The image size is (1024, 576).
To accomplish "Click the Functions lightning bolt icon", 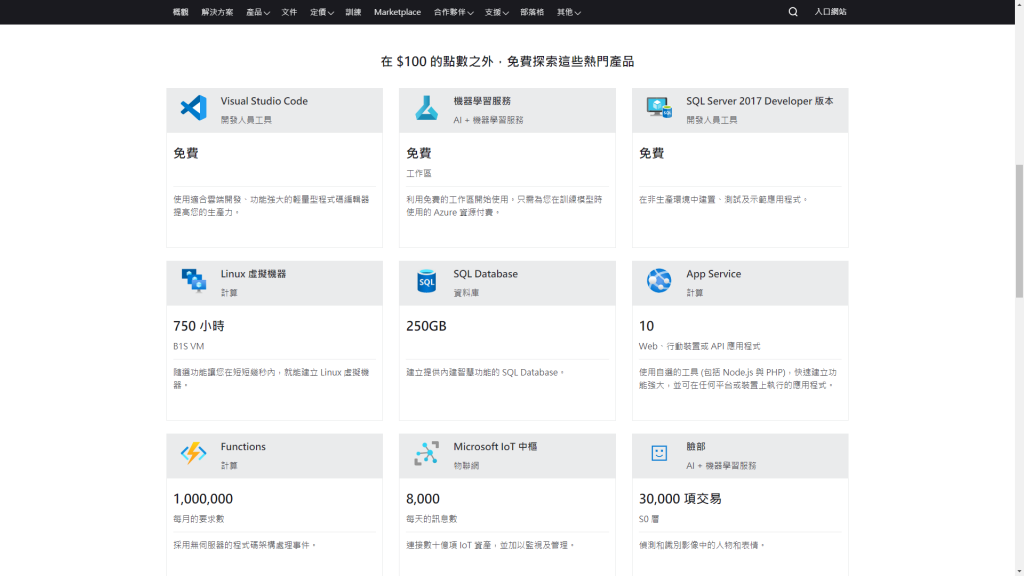I will pyautogui.click(x=193, y=453).
